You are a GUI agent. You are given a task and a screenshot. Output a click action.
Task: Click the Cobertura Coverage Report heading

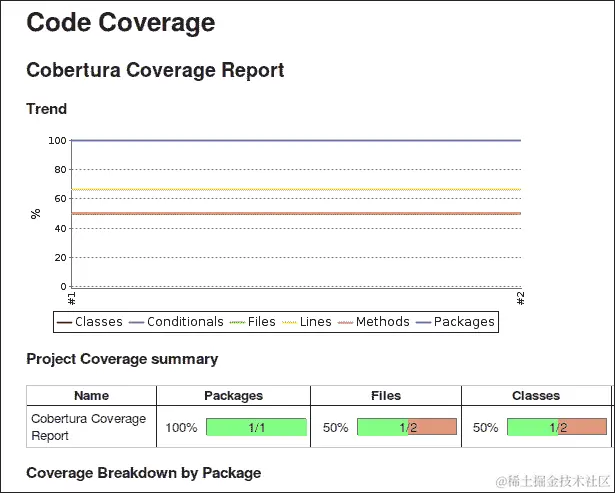point(155,71)
